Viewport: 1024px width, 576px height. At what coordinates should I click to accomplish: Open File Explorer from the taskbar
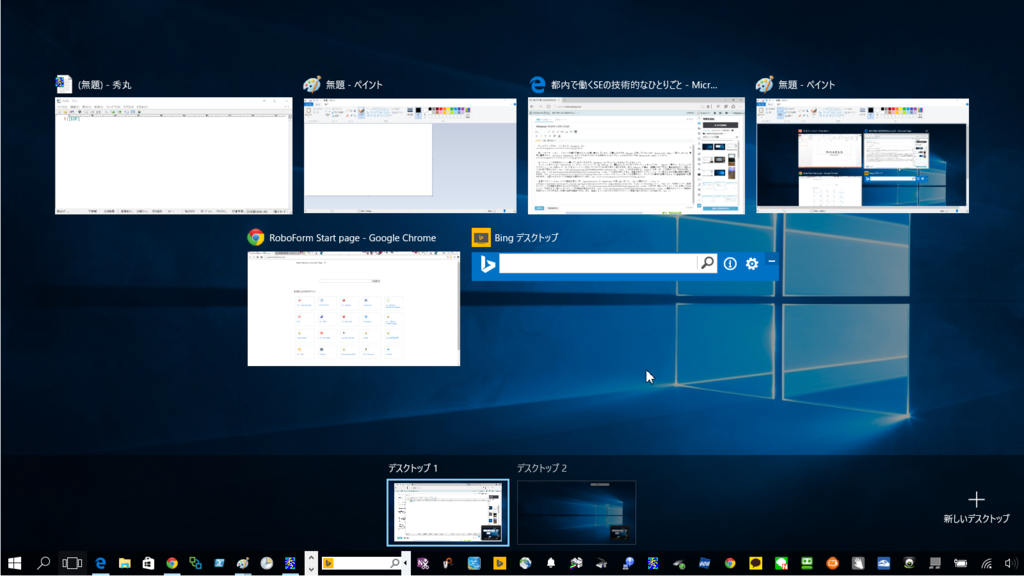tap(124, 563)
